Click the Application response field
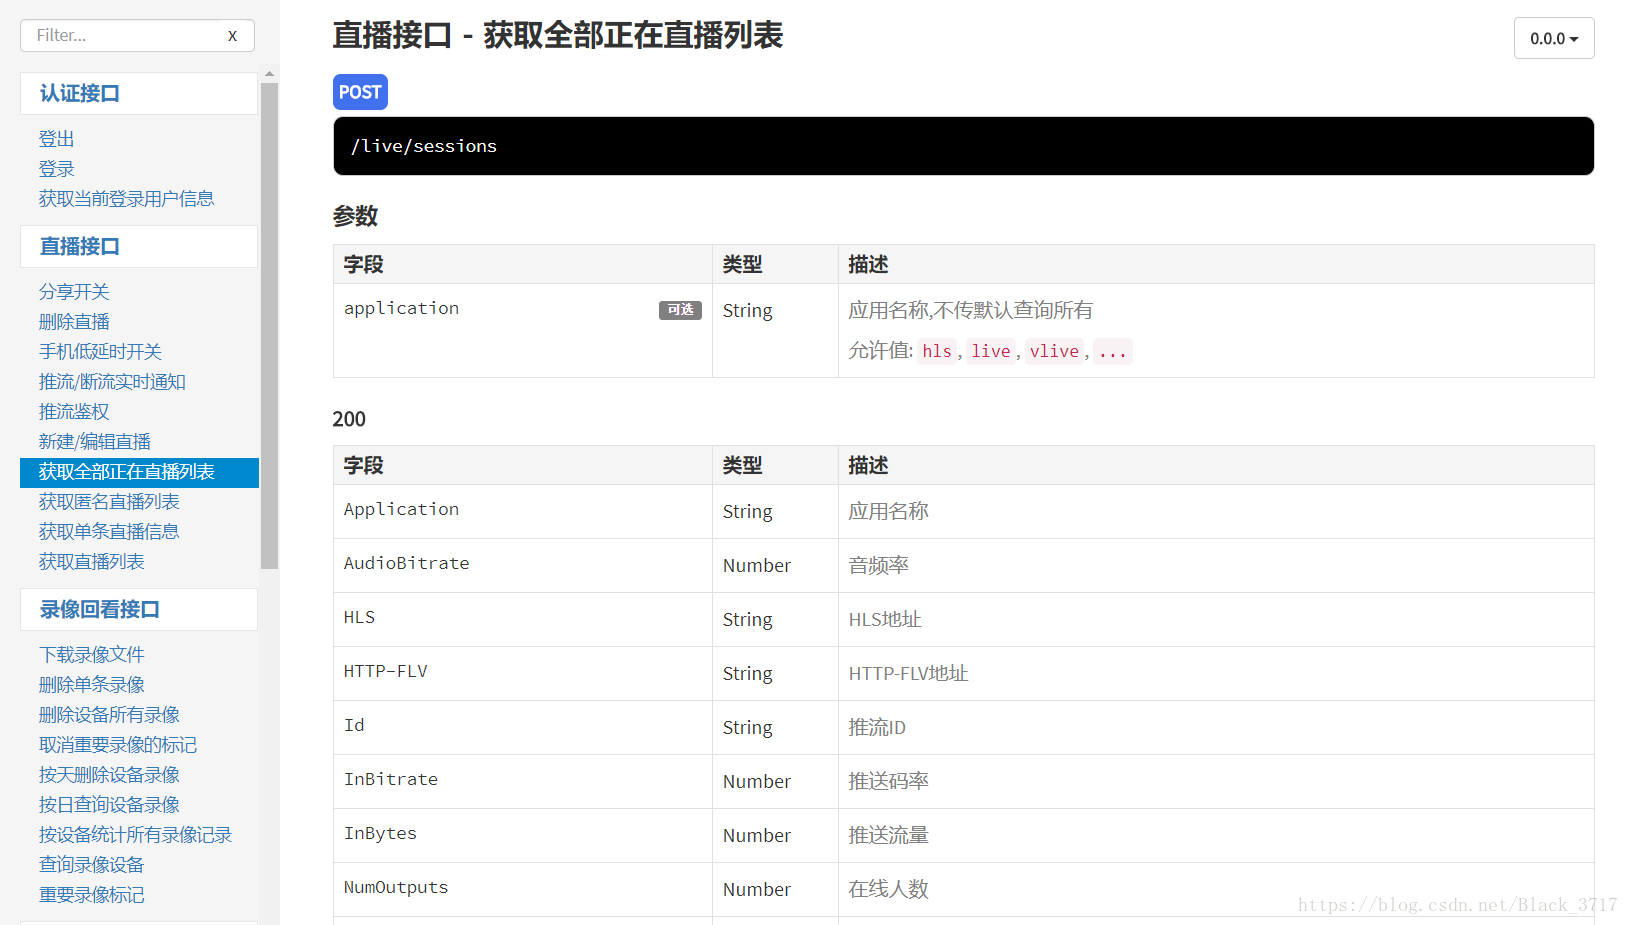The width and height of the screenshot is (1629, 925). (x=401, y=510)
